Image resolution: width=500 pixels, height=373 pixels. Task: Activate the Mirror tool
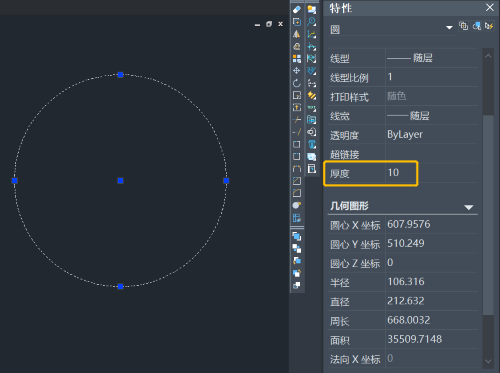tap(297, 34)
